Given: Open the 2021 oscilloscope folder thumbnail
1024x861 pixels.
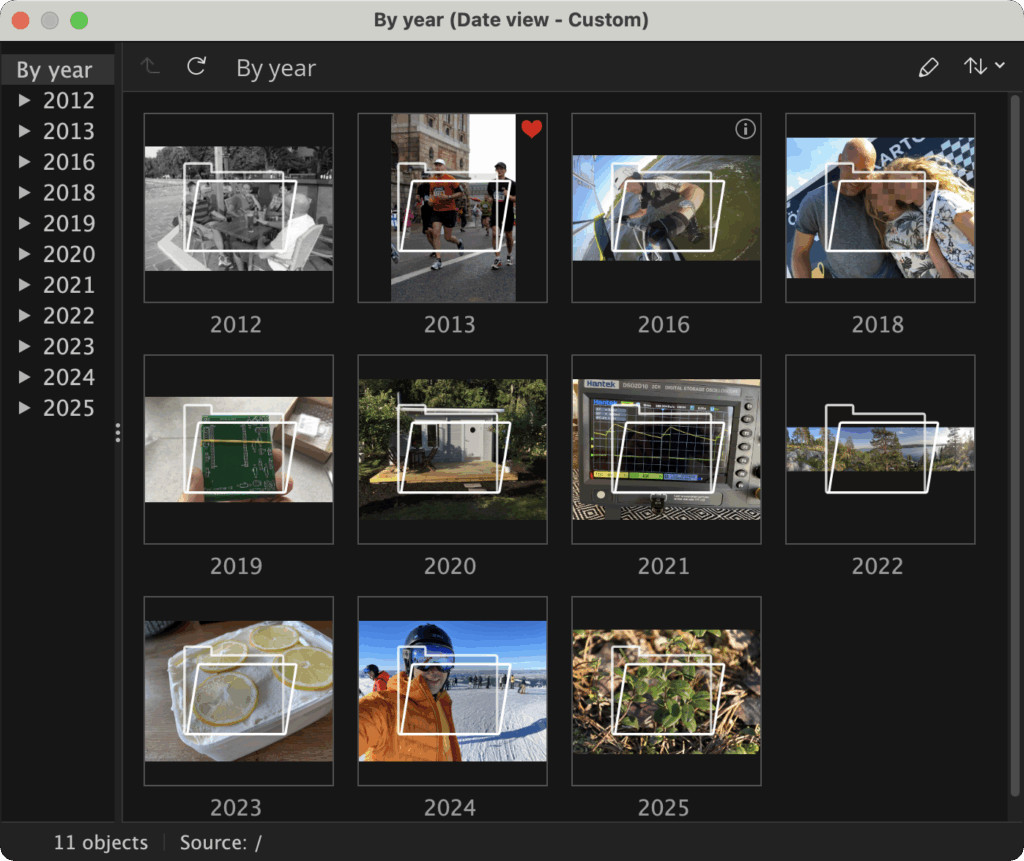Looking at the screenshot, I should [666, 450].
